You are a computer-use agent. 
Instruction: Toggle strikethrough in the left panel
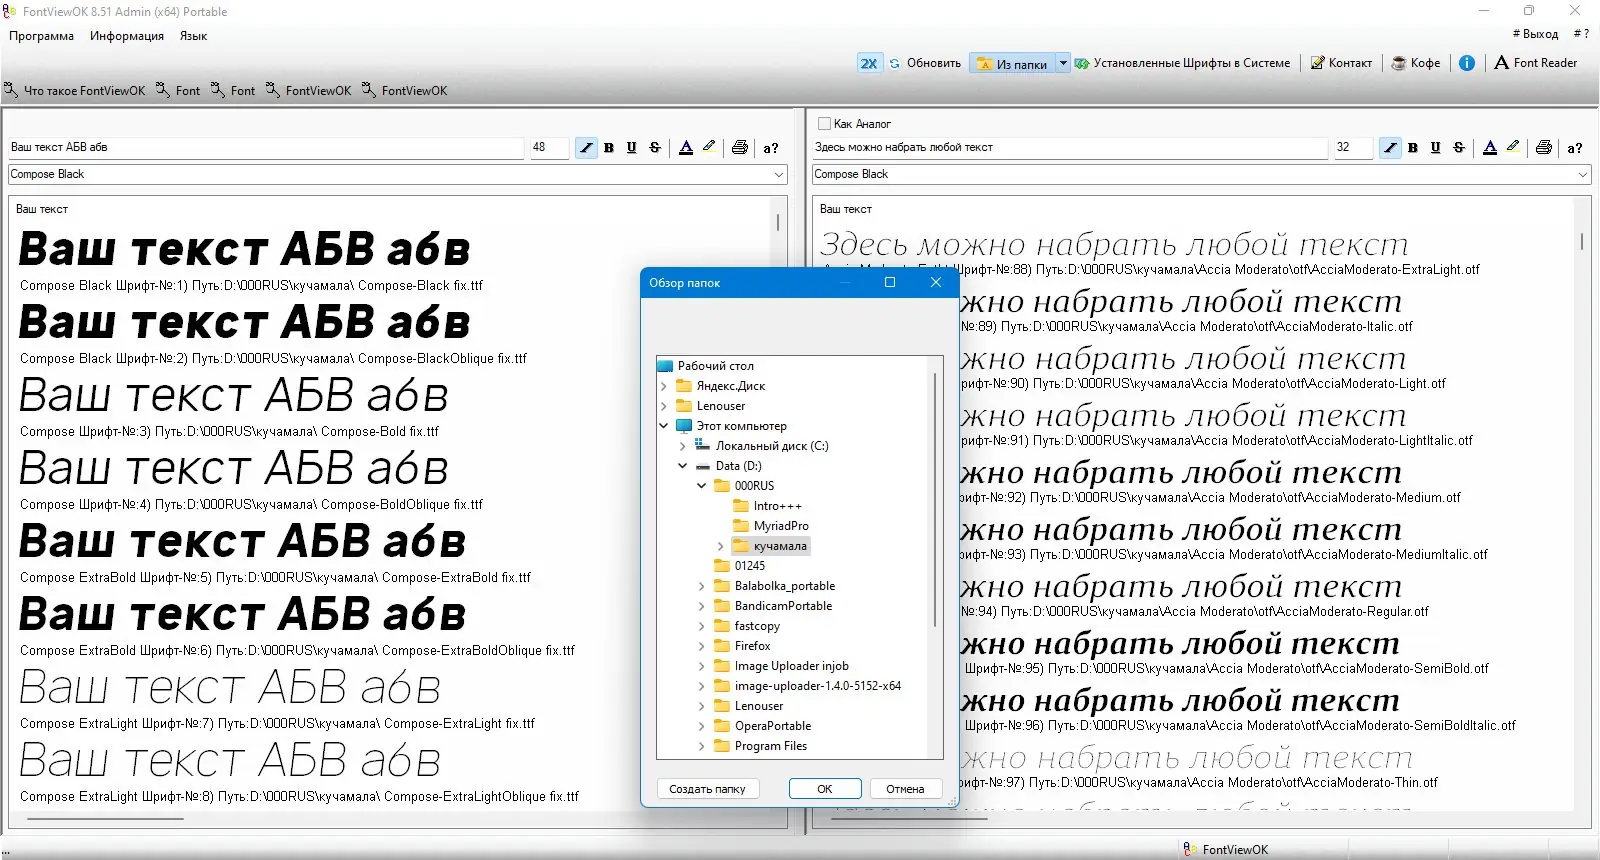pyautogui.click(x=655, y=148)
